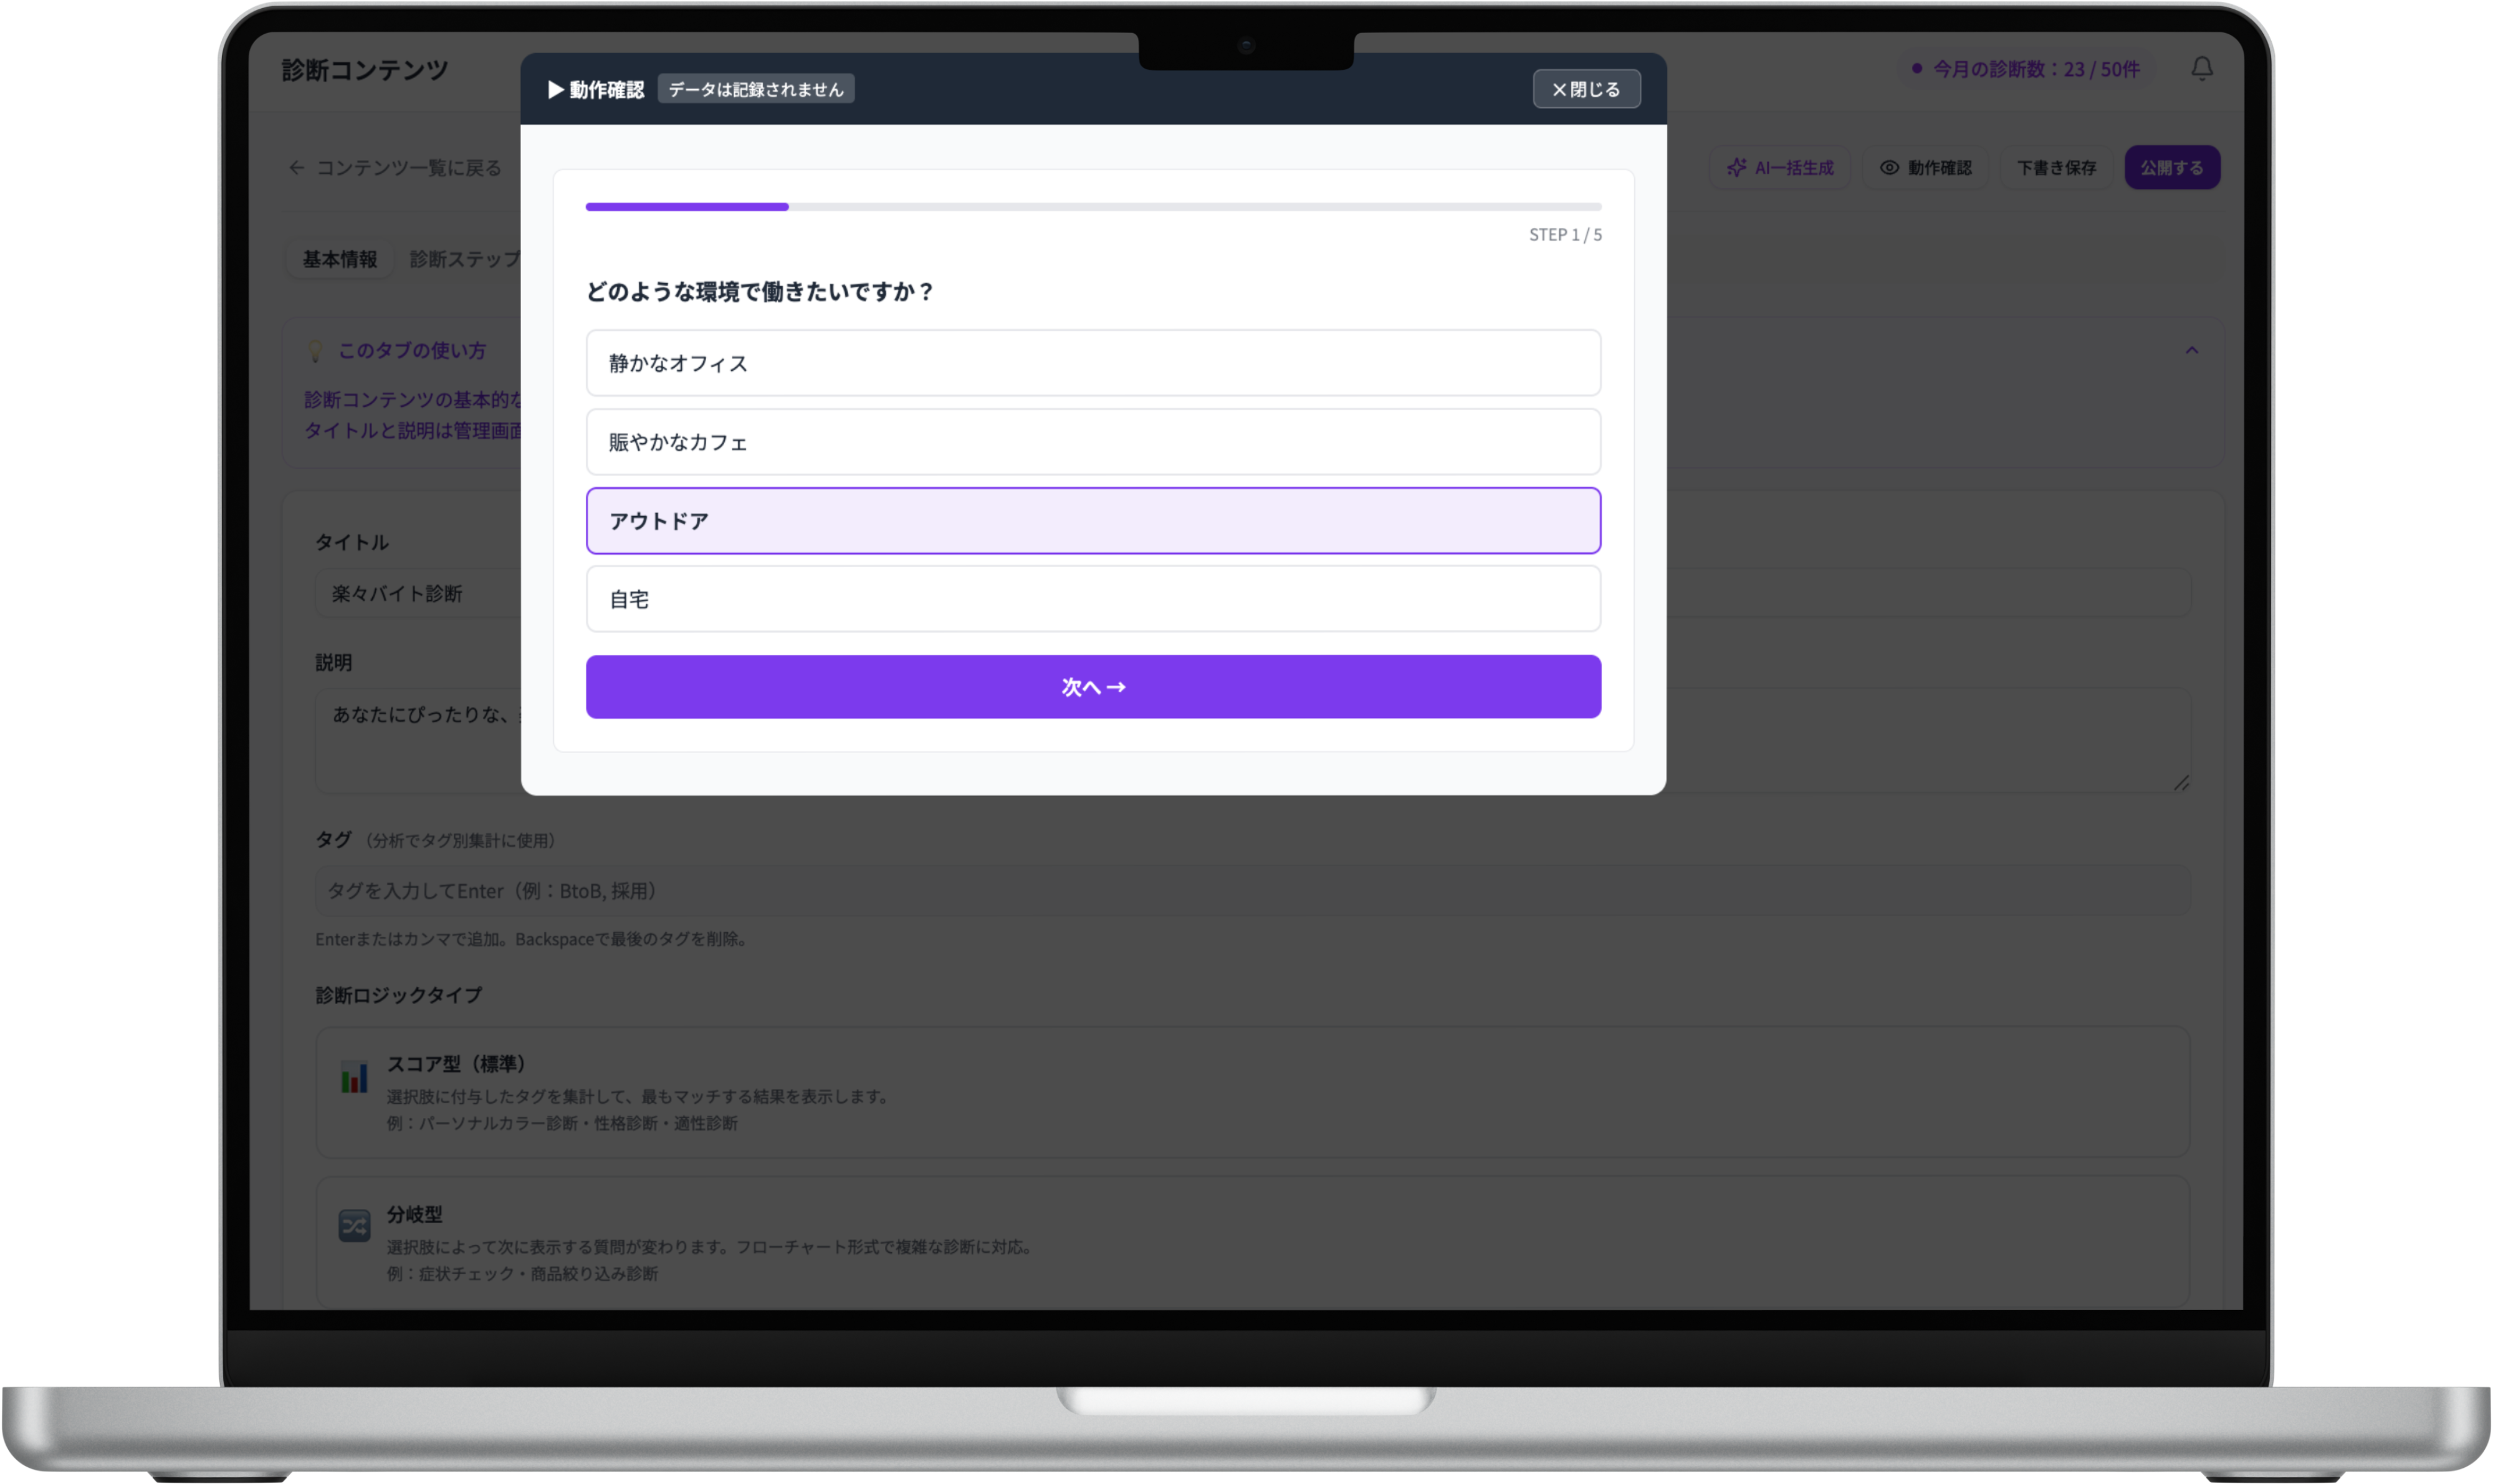
Task: Select the 静かなオフィス answer option
Action: point(1093,363)
